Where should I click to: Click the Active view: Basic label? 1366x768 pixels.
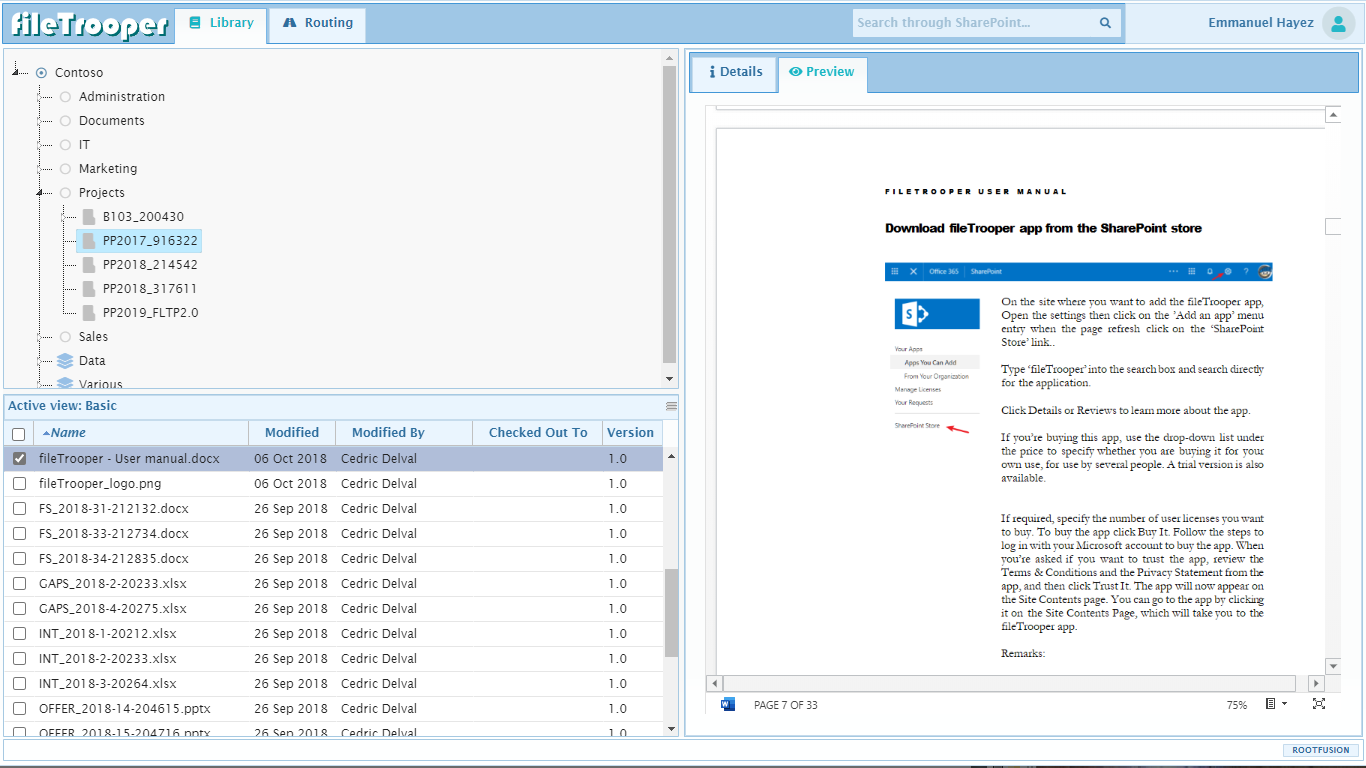pyautogui.click(x=62, y=406)
